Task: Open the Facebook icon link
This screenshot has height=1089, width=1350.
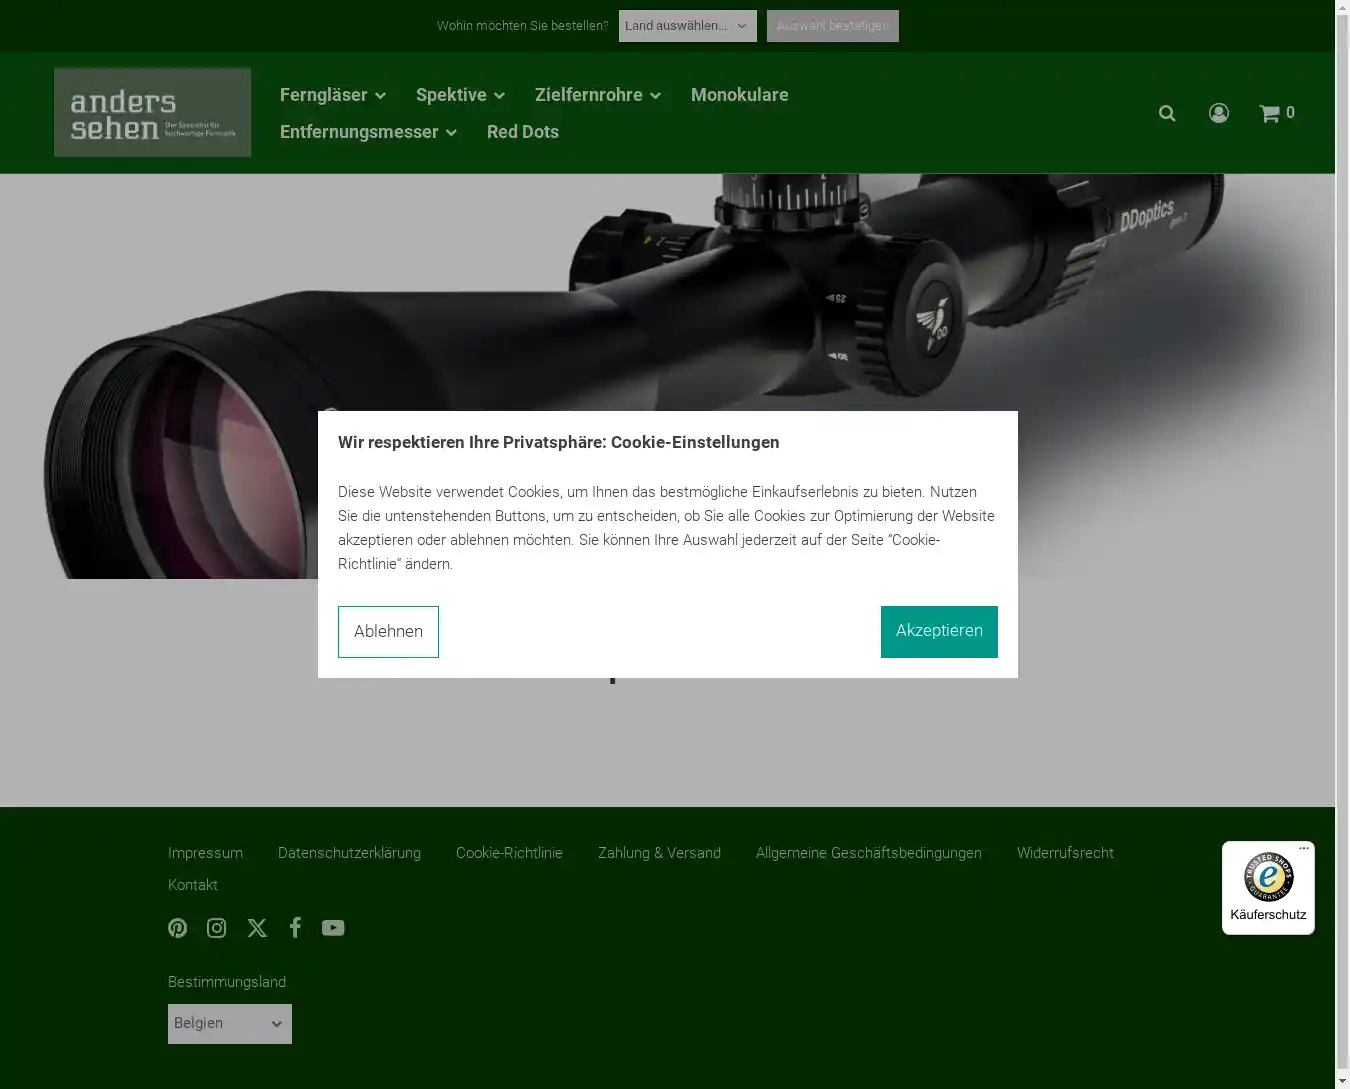Action: coord(295,928)
